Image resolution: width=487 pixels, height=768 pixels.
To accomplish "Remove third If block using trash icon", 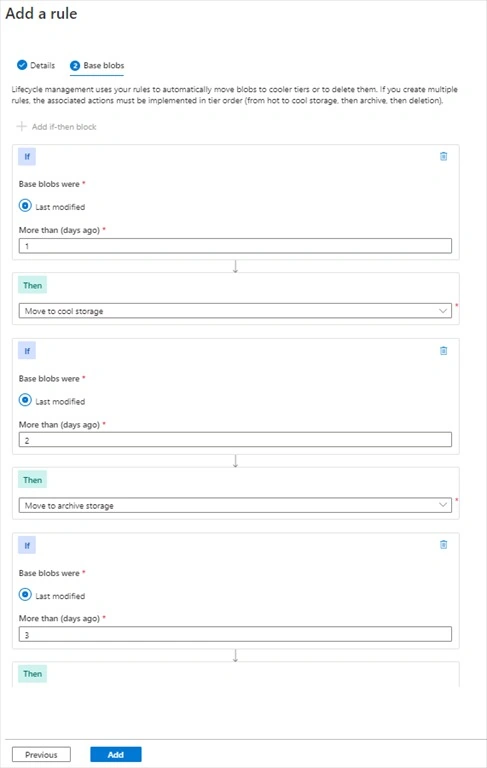I will pos(443,545).
